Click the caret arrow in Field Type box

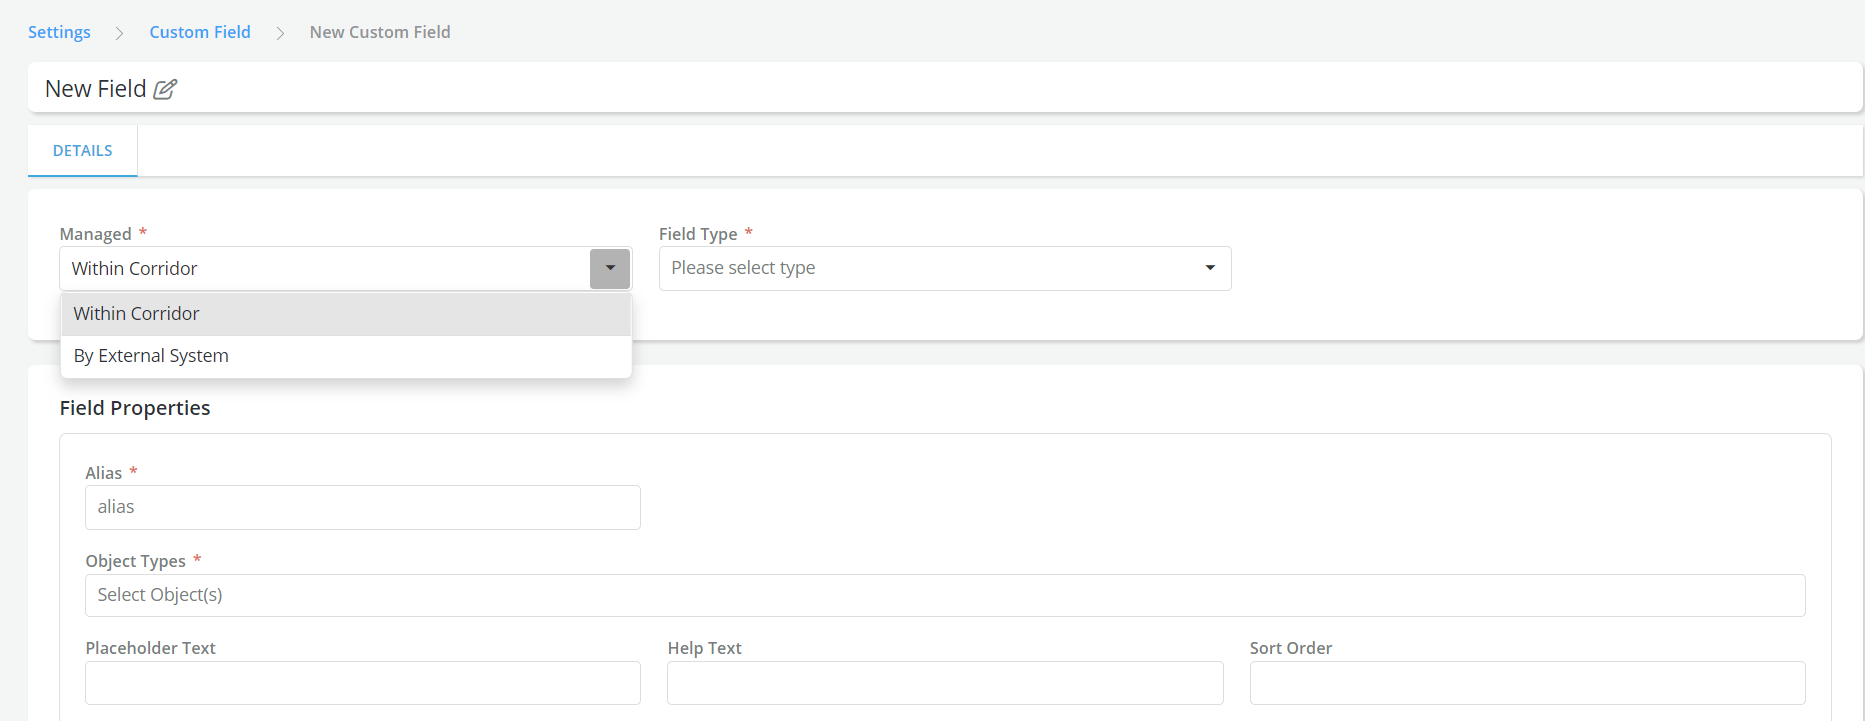pos(1210,268)
